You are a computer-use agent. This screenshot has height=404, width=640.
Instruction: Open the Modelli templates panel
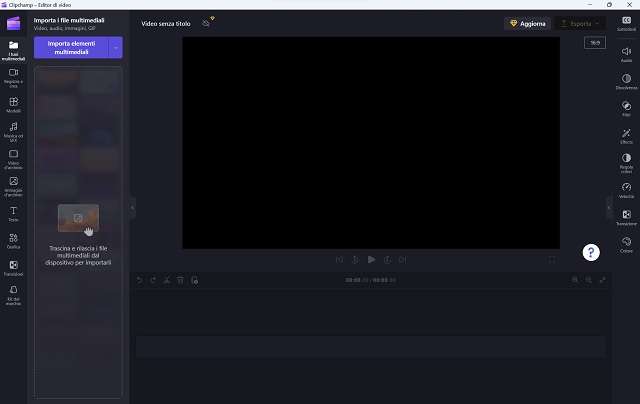click(14, 104)
